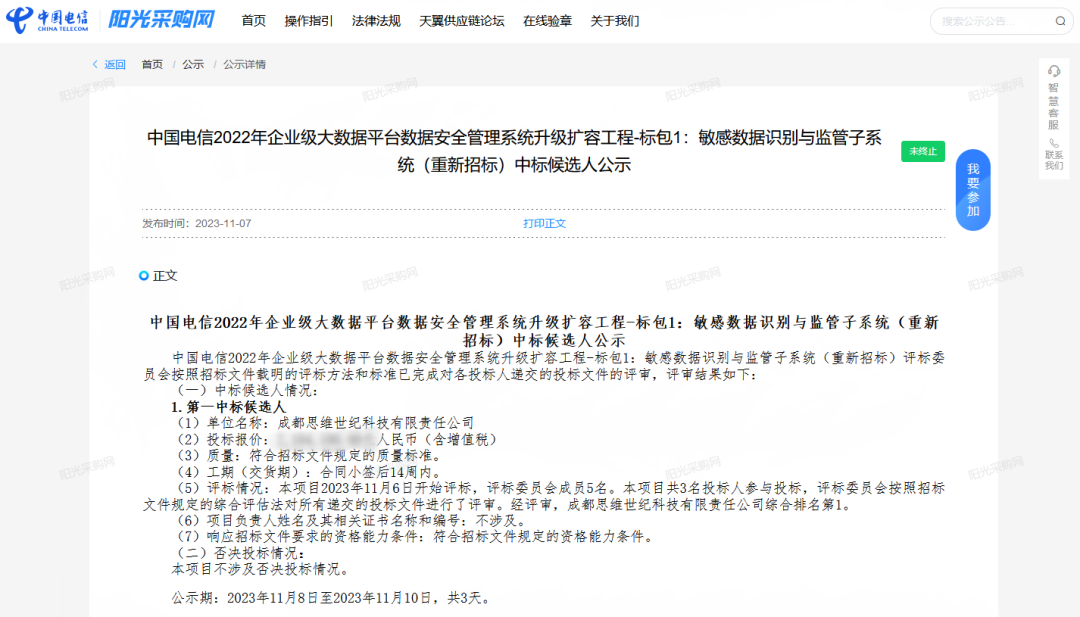Click the search magnifier icon
This screenshot has width=1080, height=617.
(x=1060, y=21)
